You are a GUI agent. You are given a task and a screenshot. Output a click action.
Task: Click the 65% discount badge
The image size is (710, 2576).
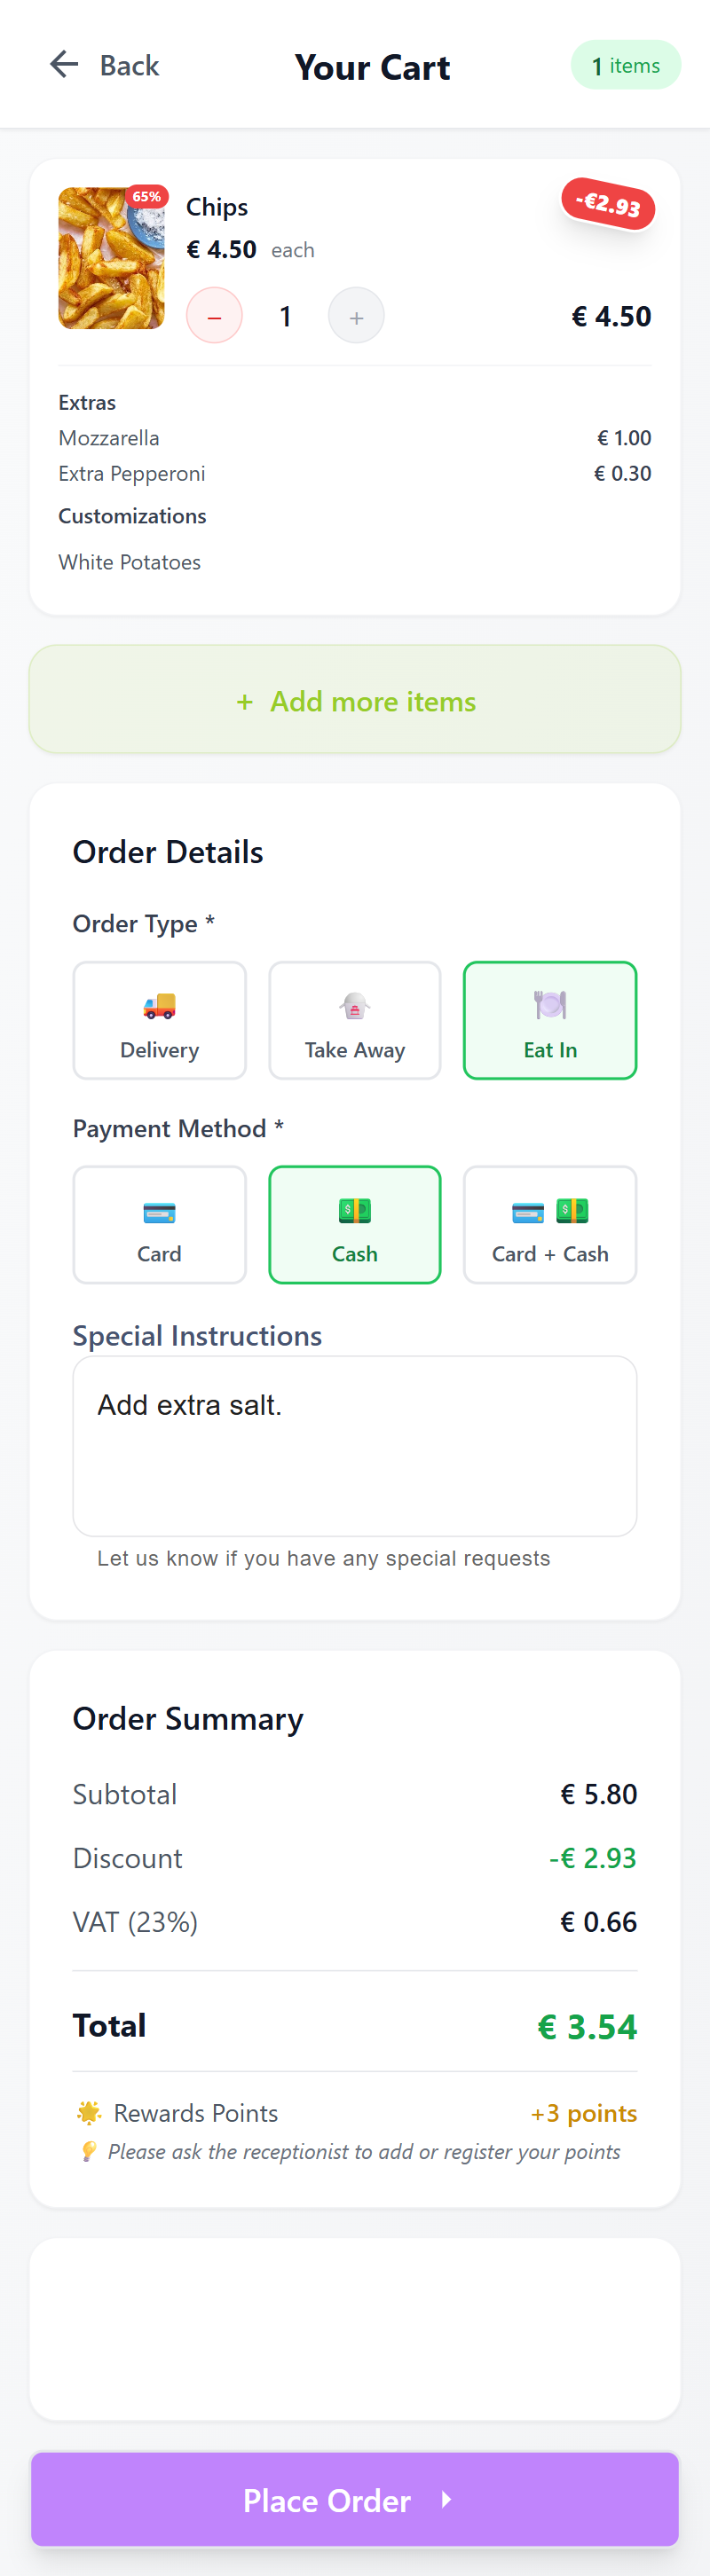[x=147, y=197]
